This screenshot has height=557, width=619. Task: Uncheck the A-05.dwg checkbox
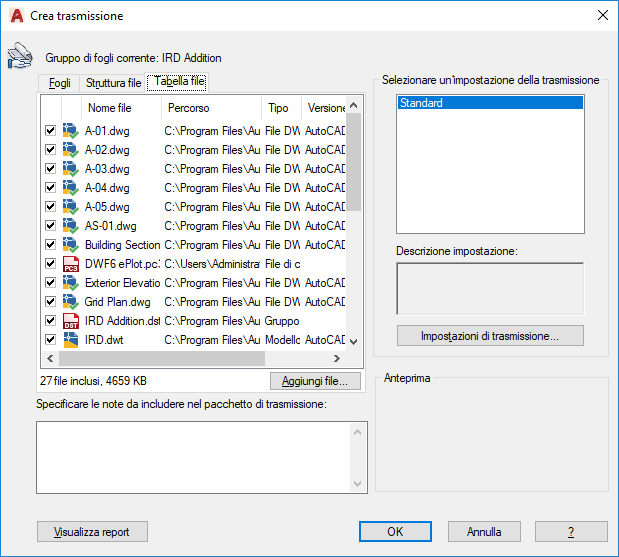(x=50, y=206)
